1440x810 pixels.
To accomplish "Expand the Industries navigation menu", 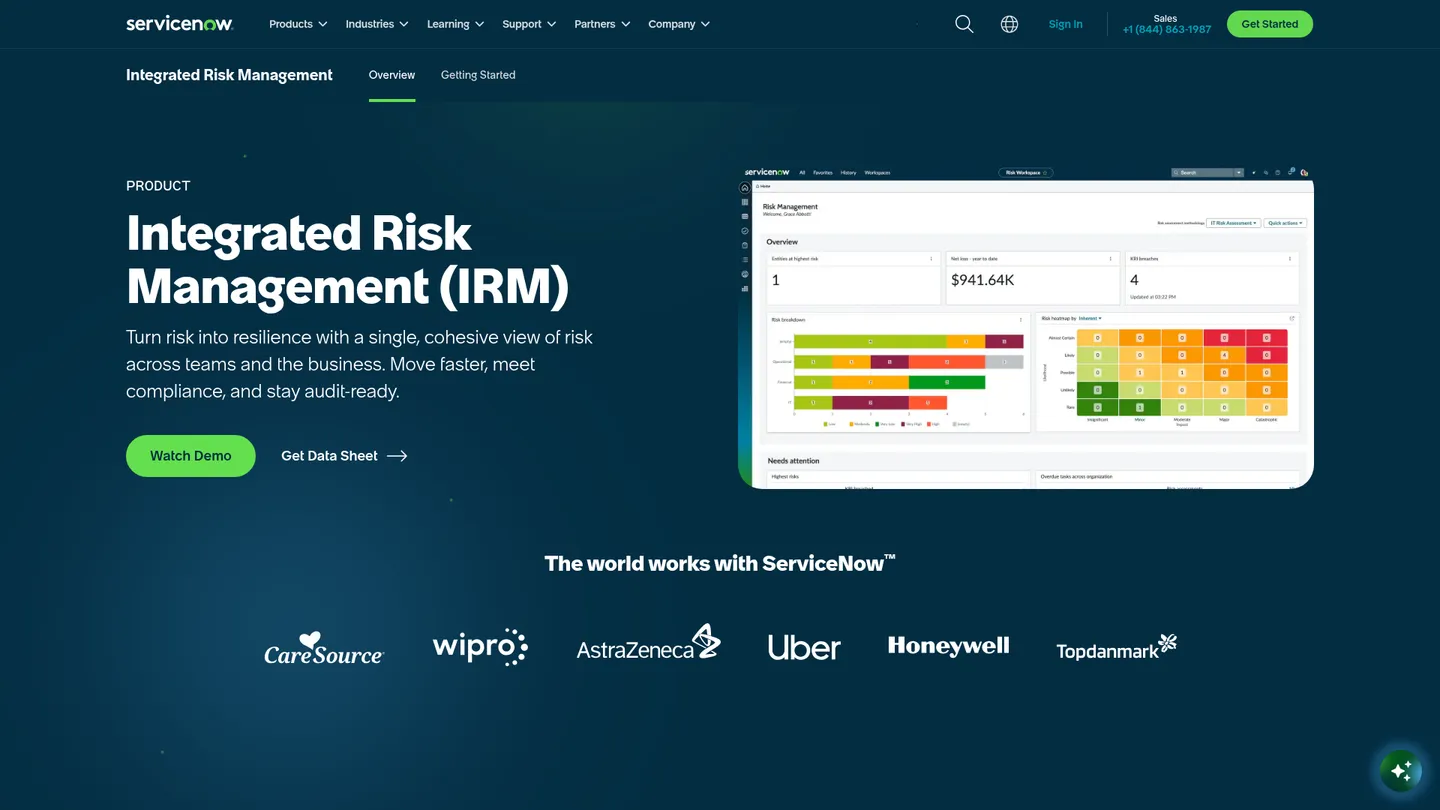I will click(377, 24).
